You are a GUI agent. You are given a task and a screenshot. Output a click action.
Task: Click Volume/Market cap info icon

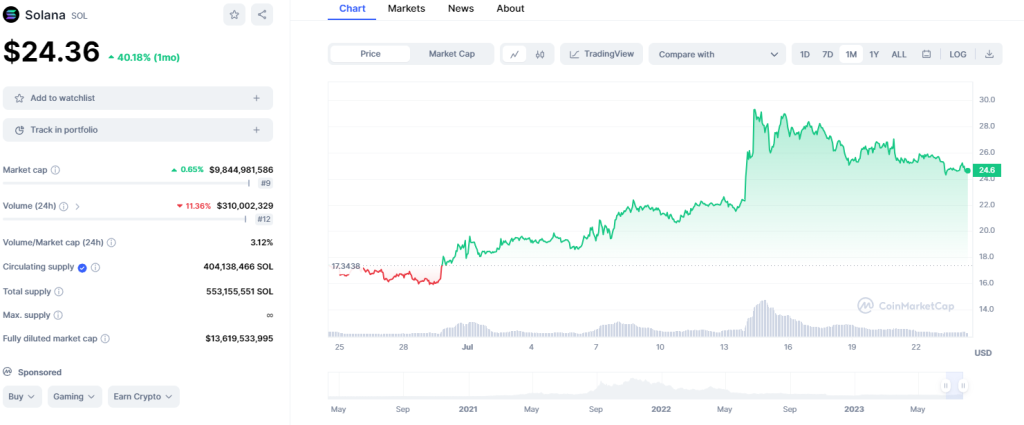(112, 242)
